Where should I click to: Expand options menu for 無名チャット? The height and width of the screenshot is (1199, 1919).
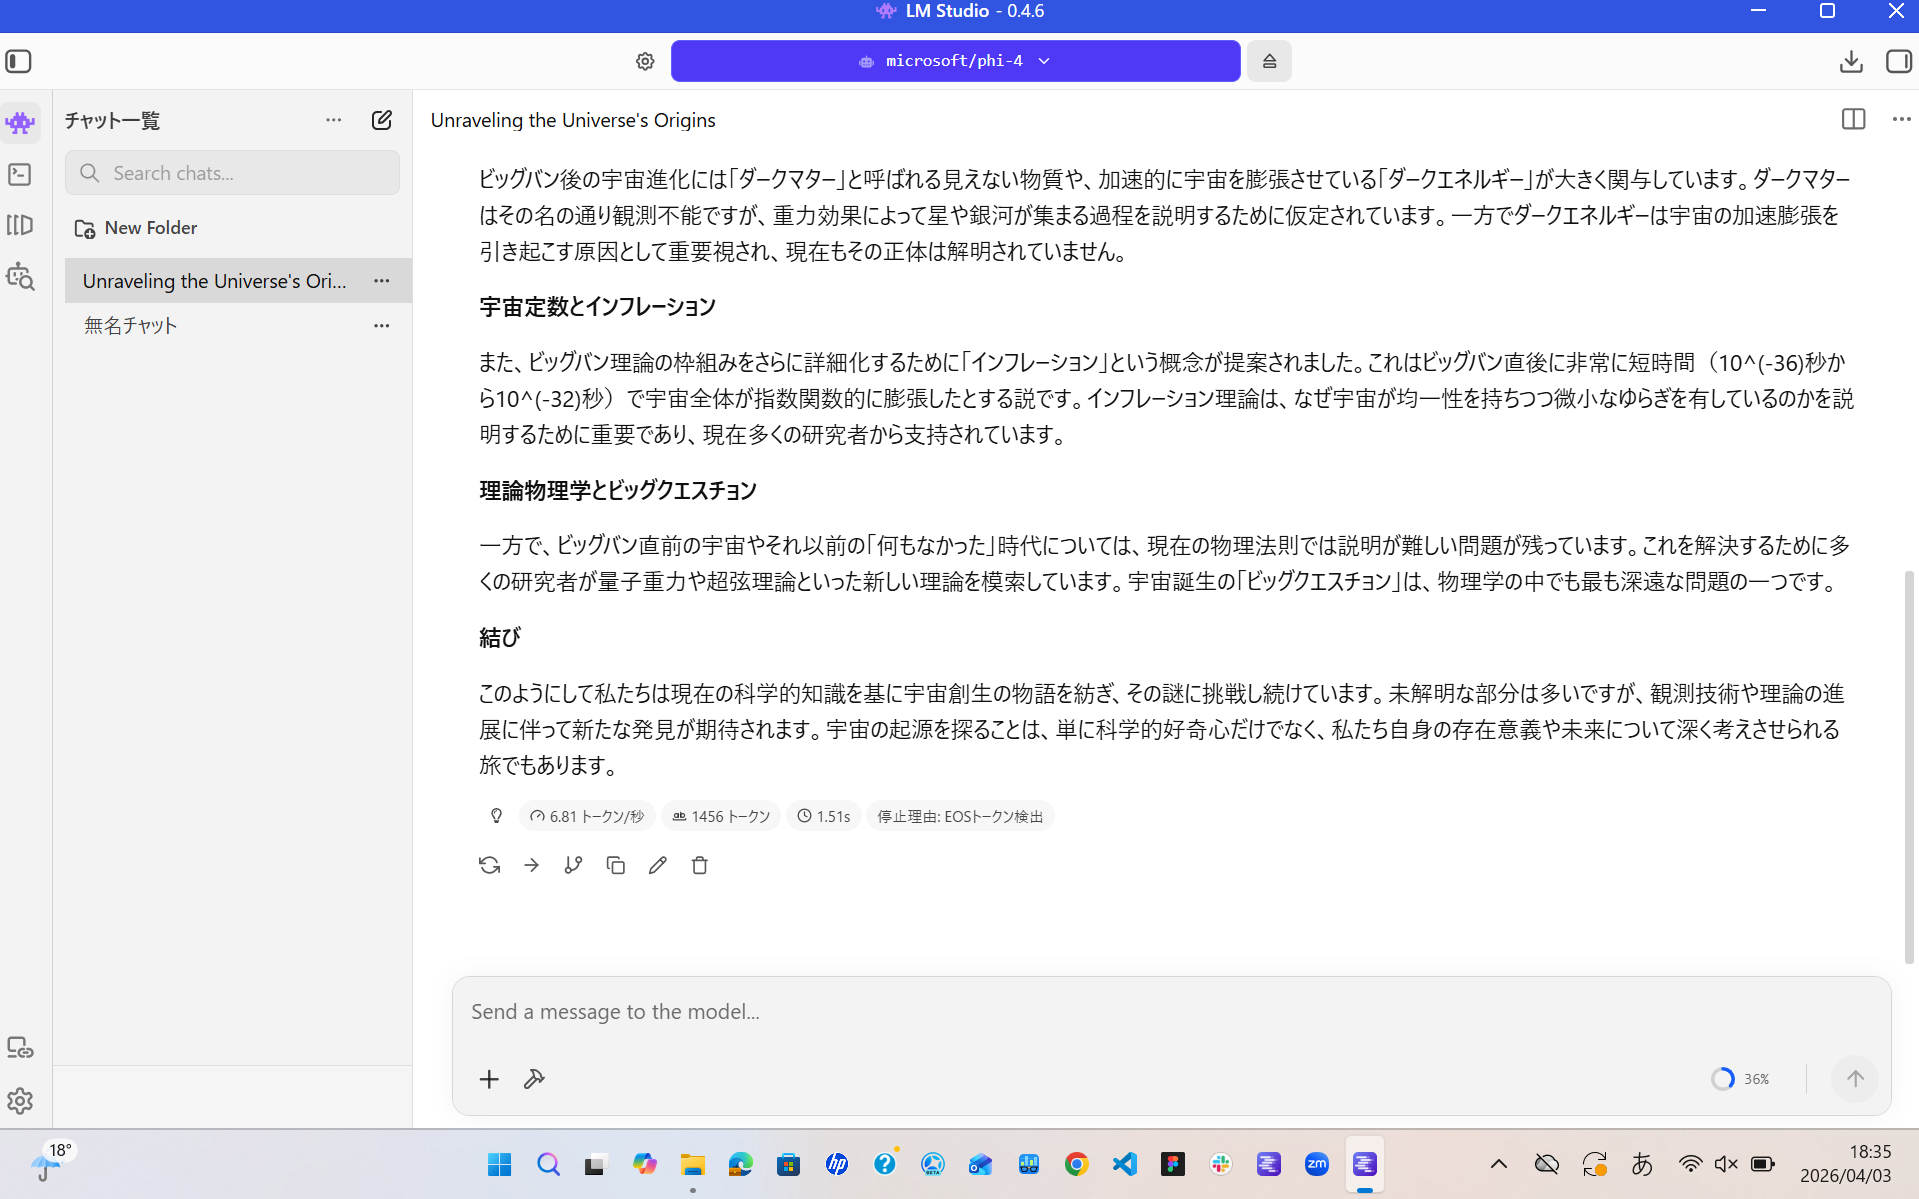(381, 325)
